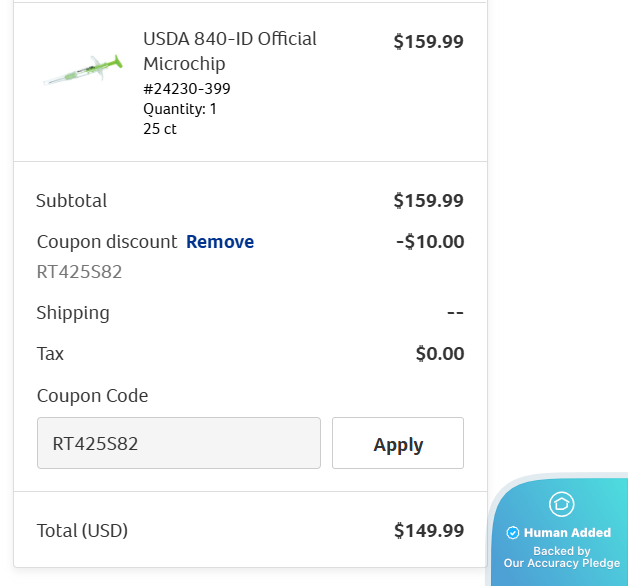Click the item number #24230-399
The image size is (628, 586).
(x=187, y=89)
